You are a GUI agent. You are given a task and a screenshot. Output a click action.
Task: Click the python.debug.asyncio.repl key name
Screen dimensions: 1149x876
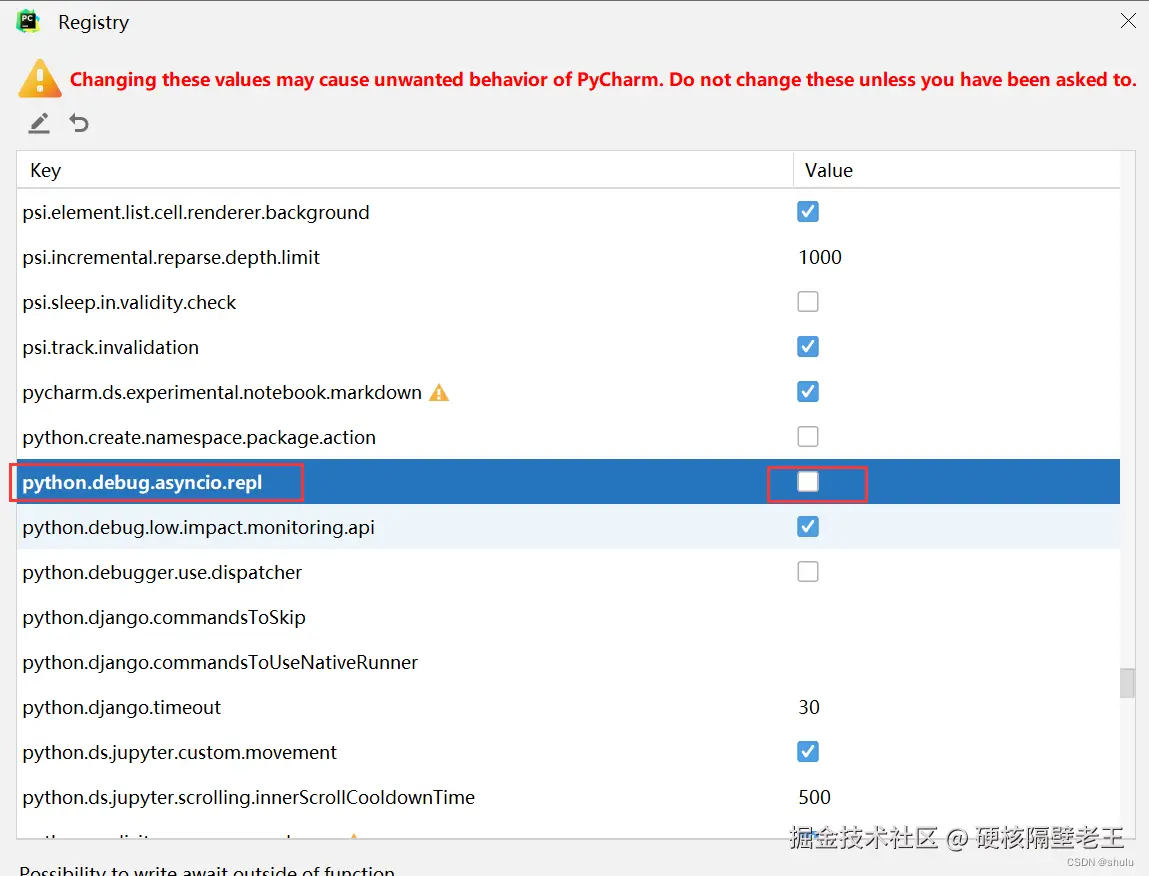[x=141, y=483]
